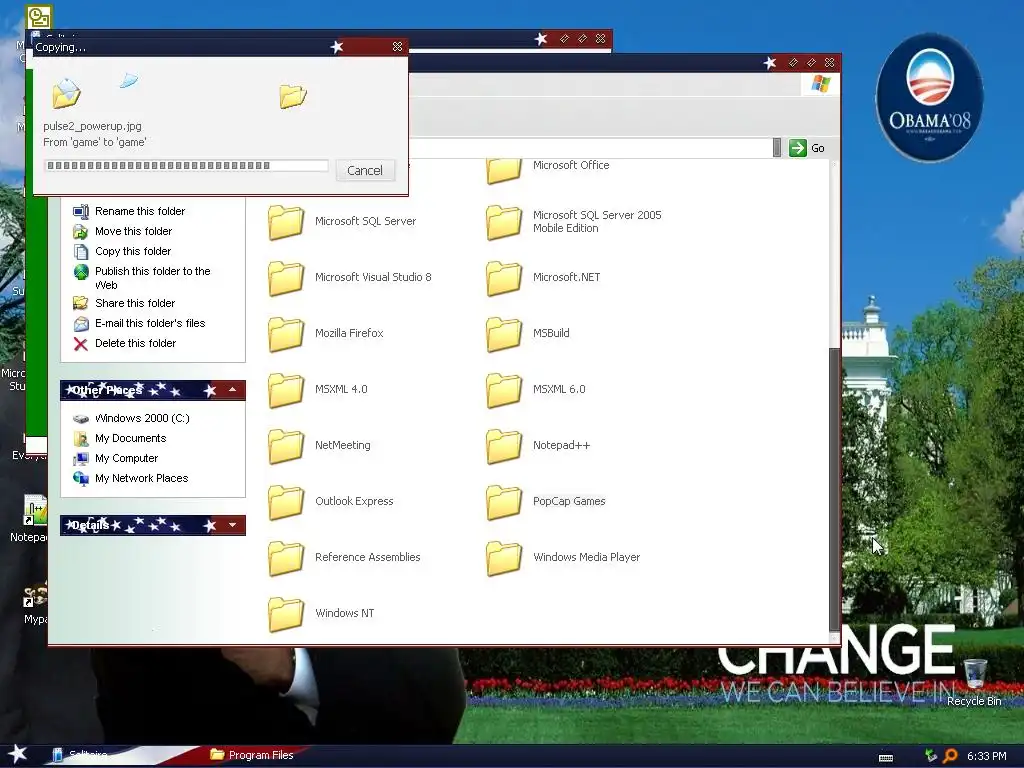Select the Windows Media Player folder icon

click(x=504, y=558)
